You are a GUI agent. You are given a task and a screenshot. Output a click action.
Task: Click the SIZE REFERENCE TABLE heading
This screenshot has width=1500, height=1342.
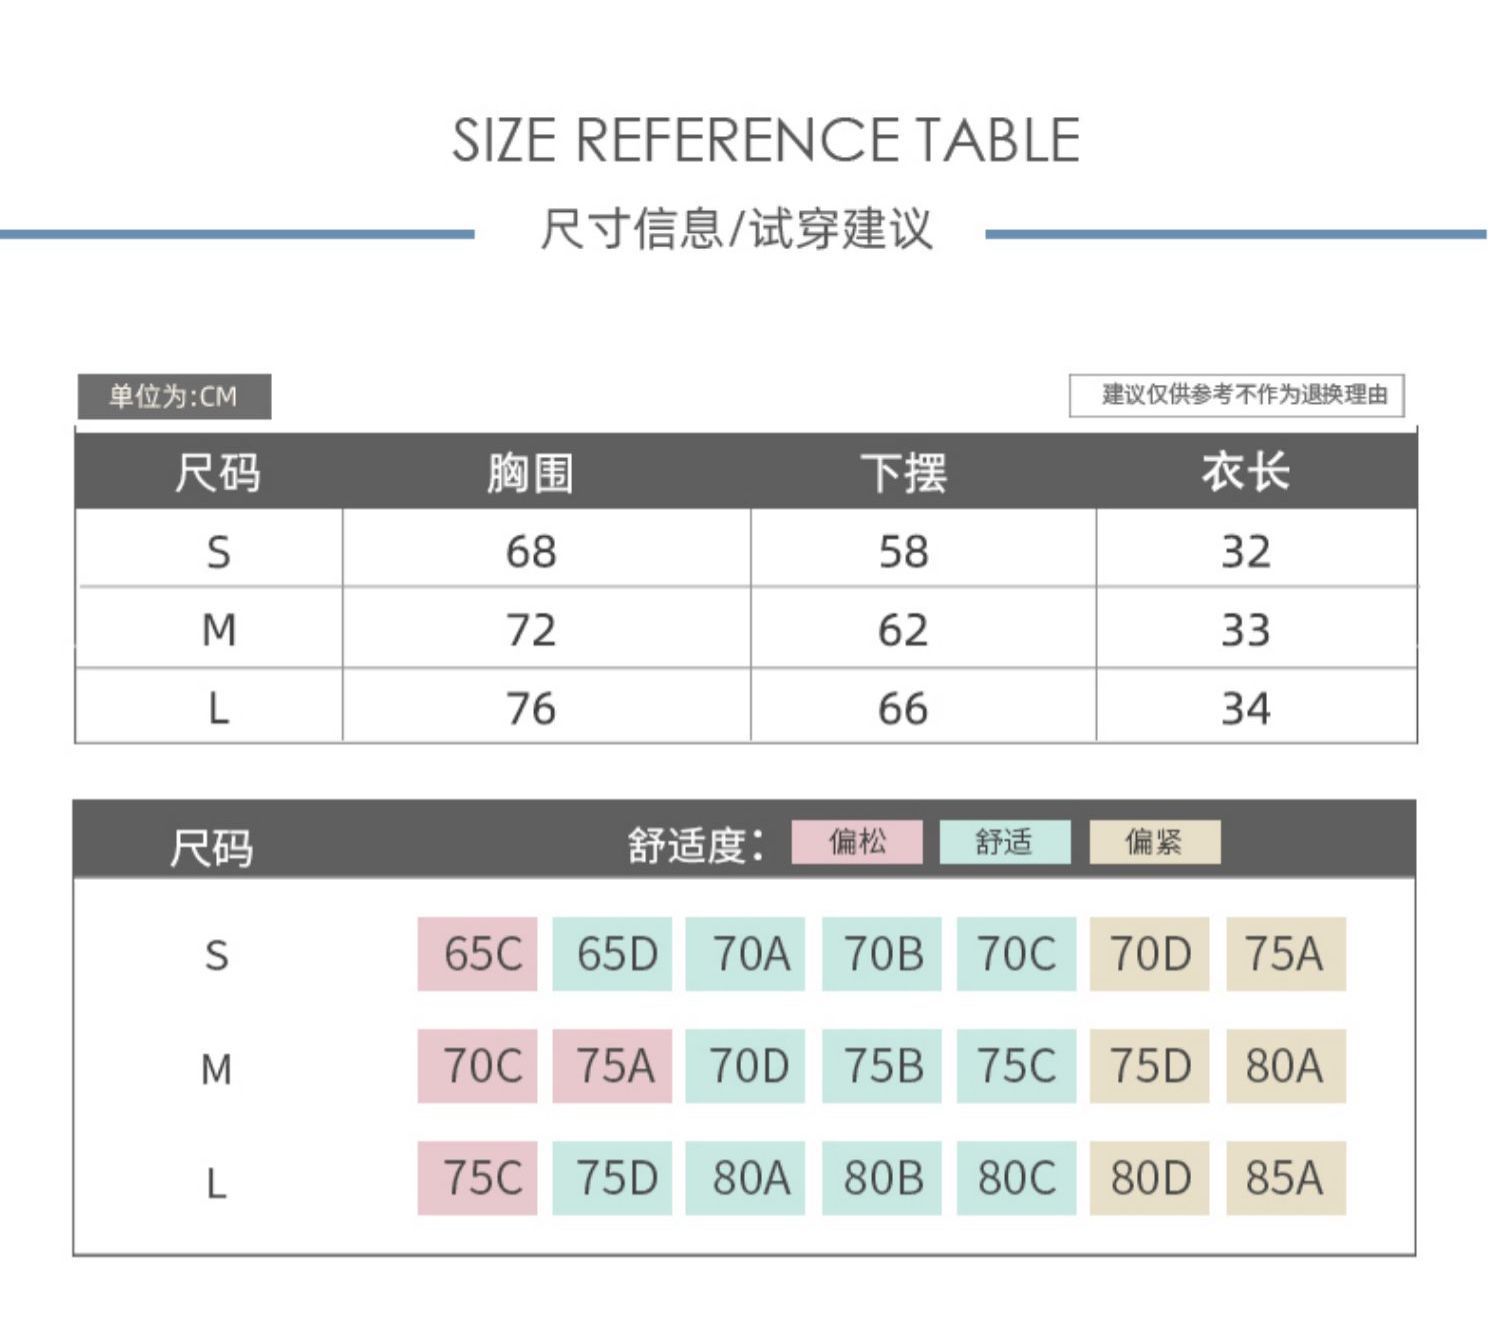tap(765, 140)
